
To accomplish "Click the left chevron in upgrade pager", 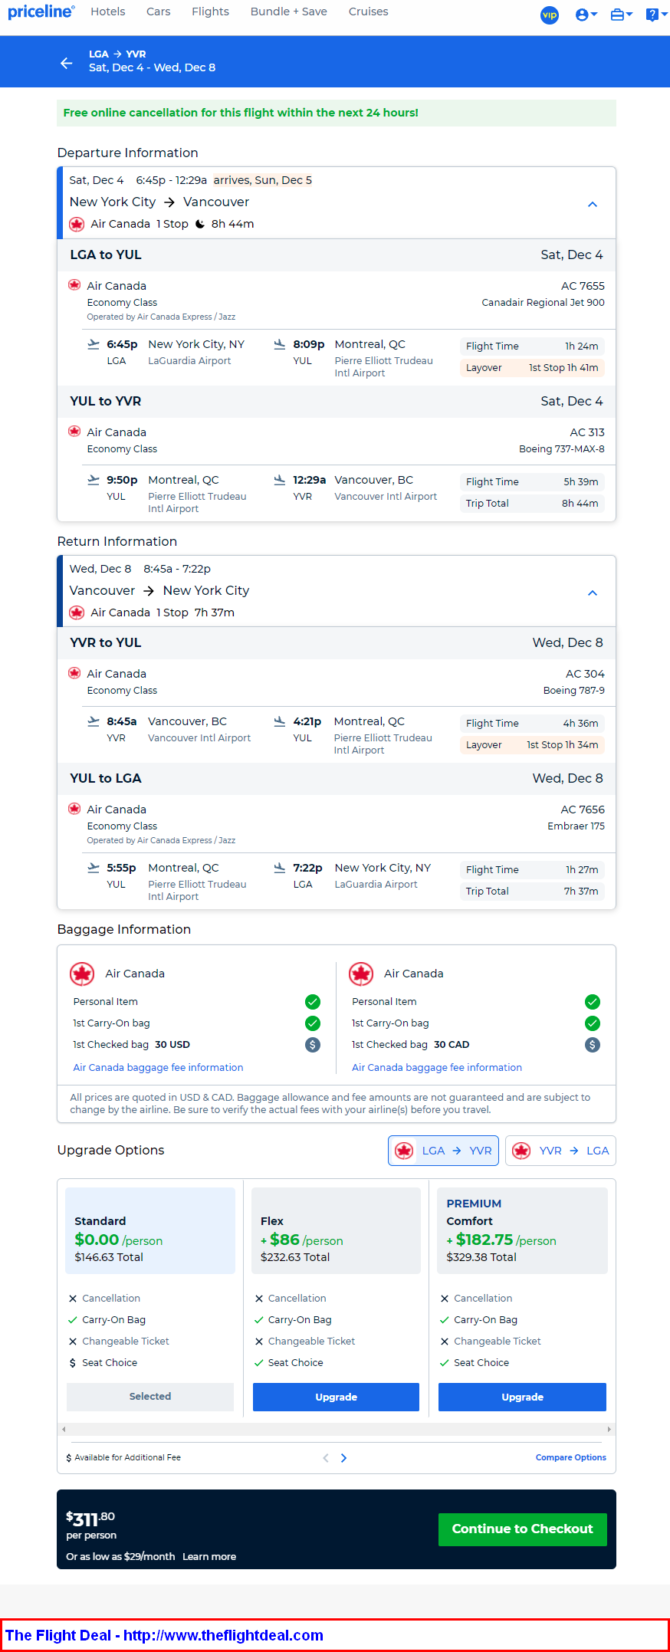I will pyautogui.click(x=325, y=1458).
